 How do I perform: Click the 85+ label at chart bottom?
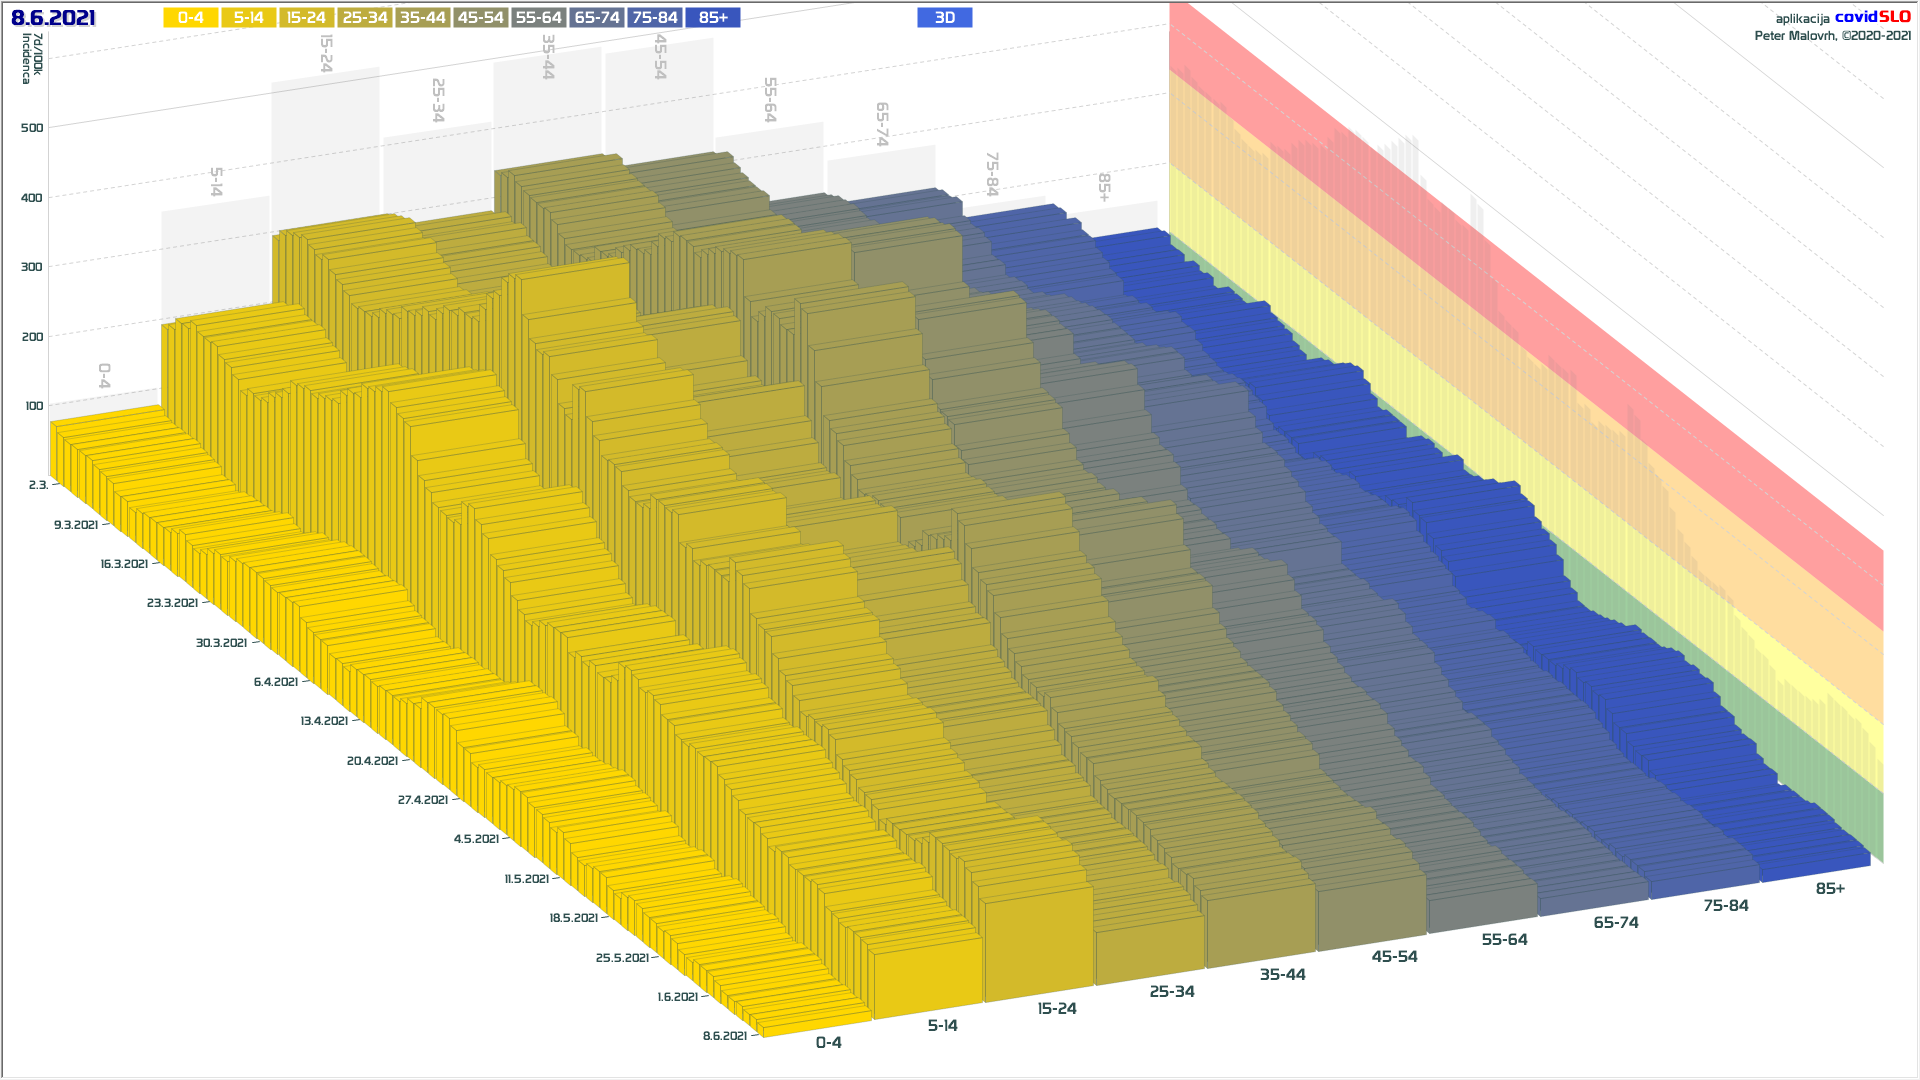point(1829,889)
